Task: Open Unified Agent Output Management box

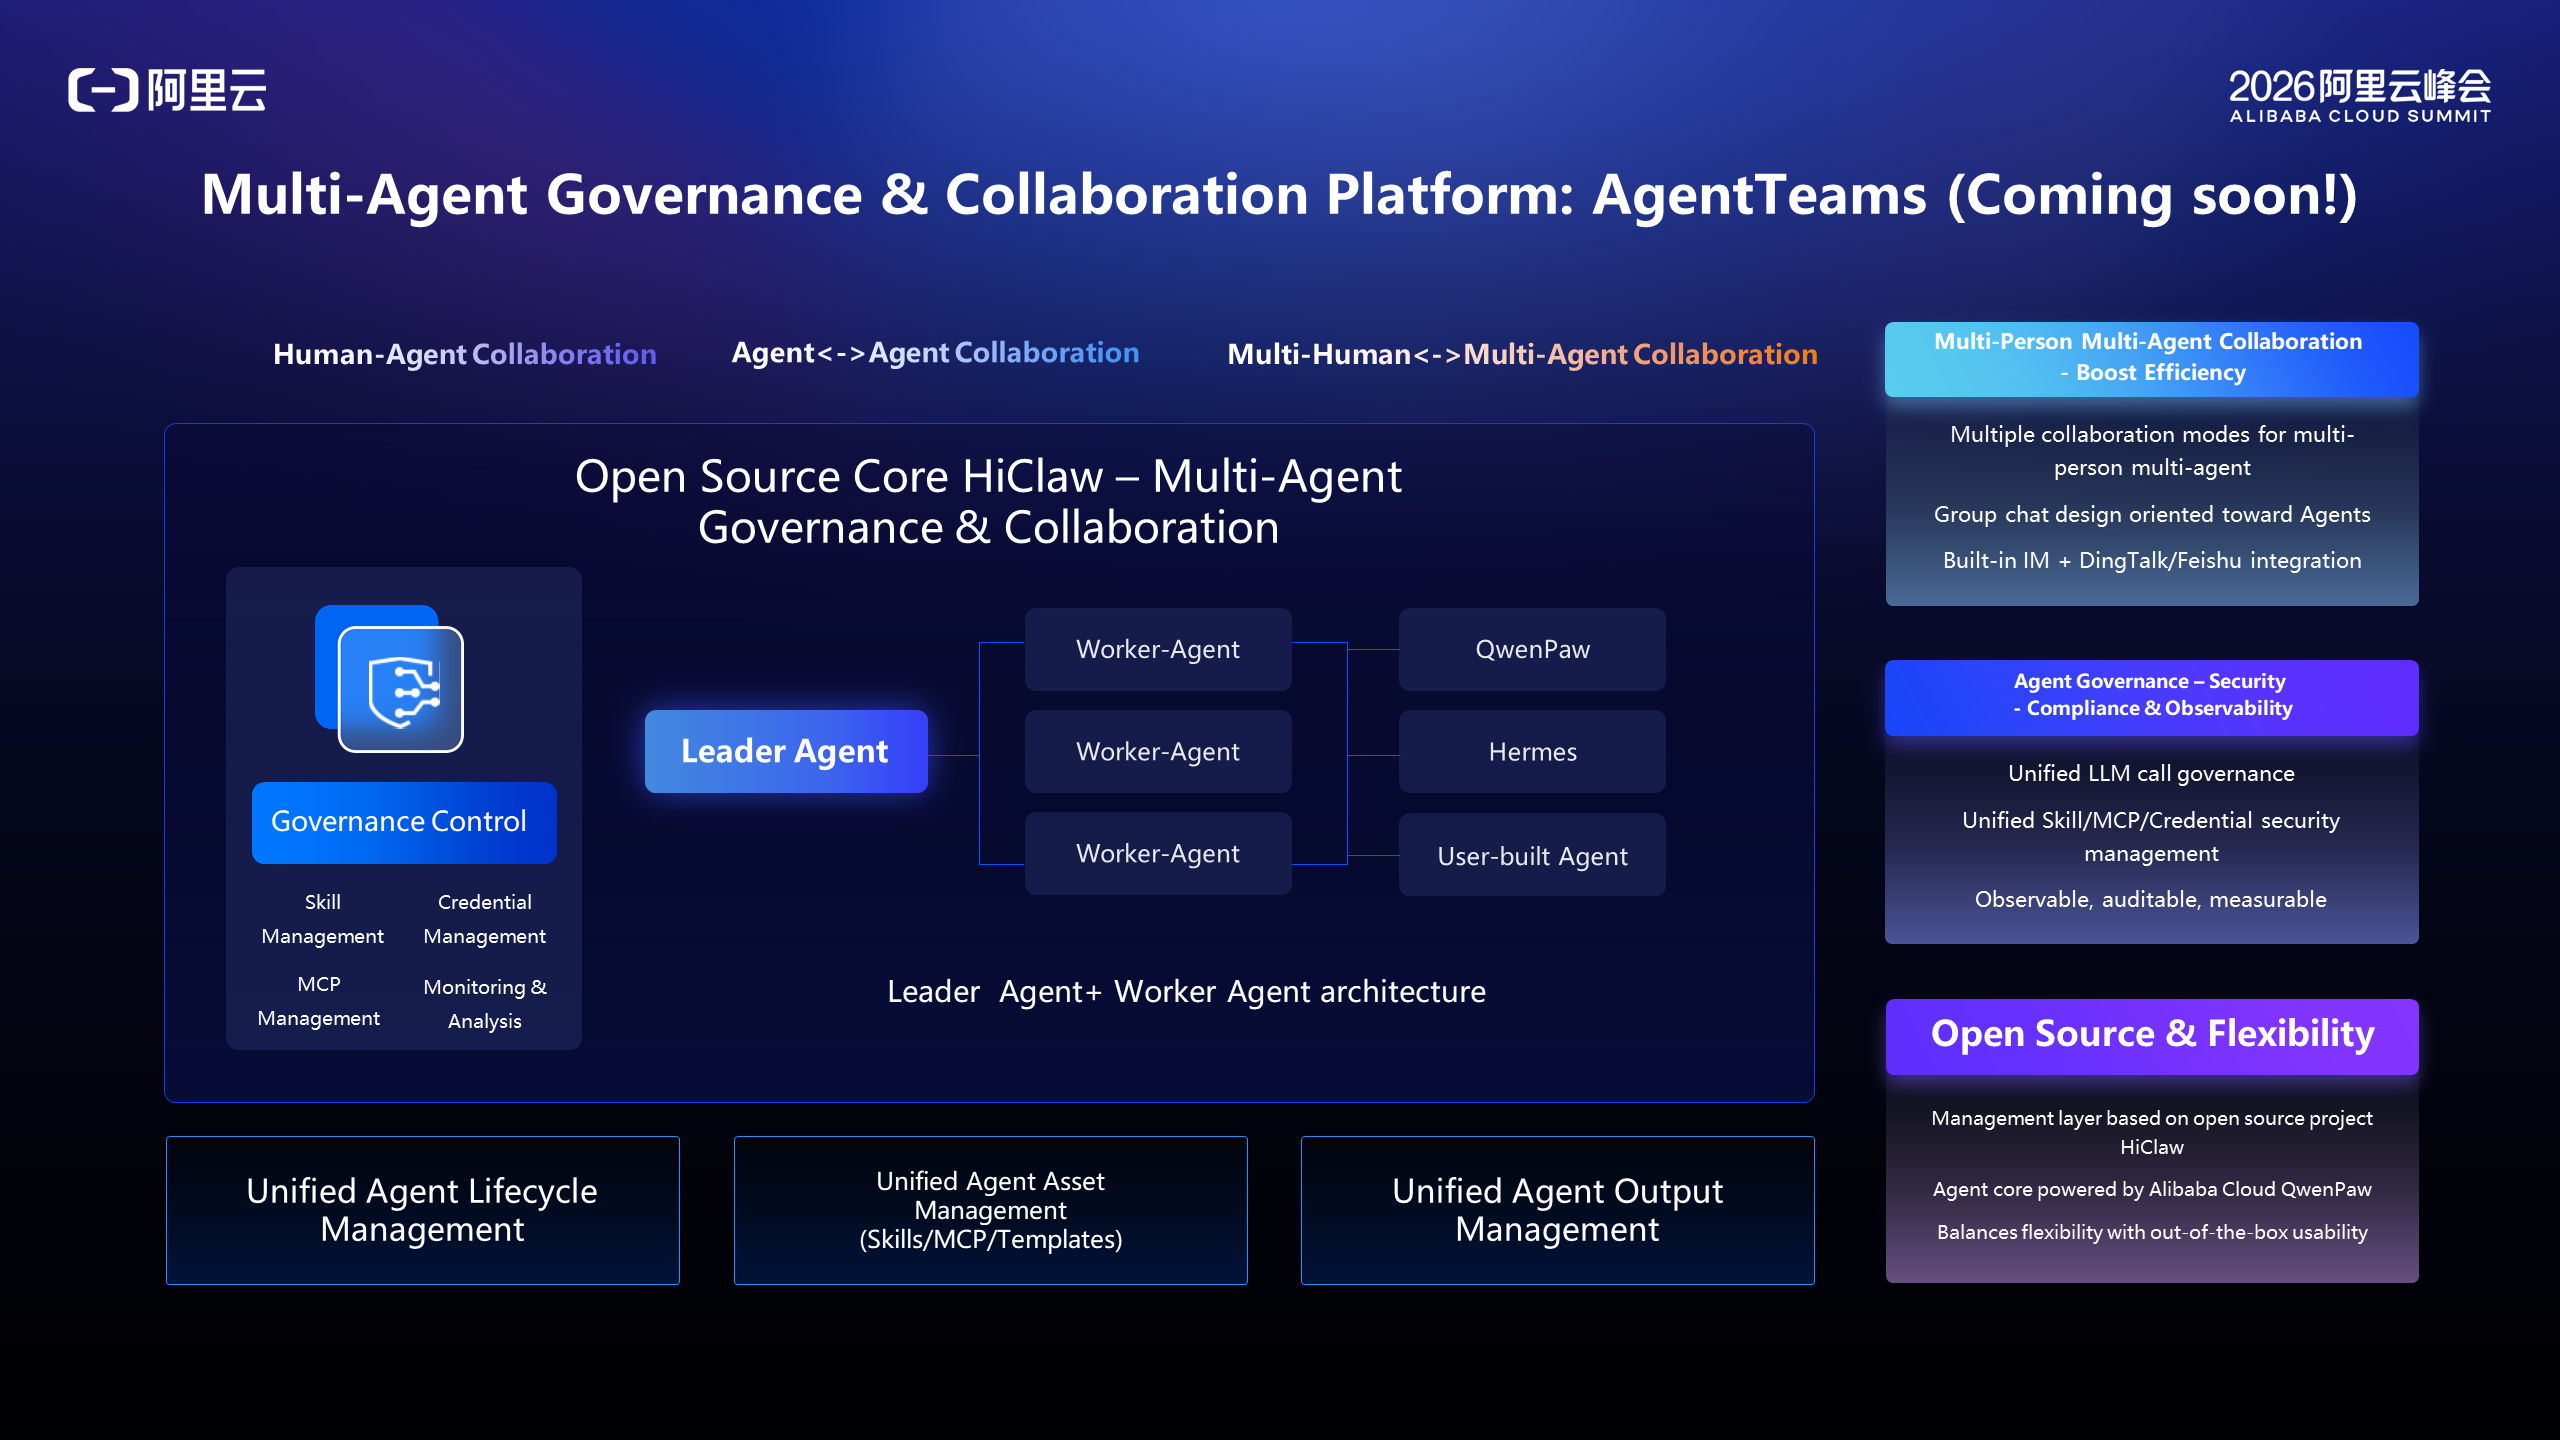Action: click(1558, 1210)
